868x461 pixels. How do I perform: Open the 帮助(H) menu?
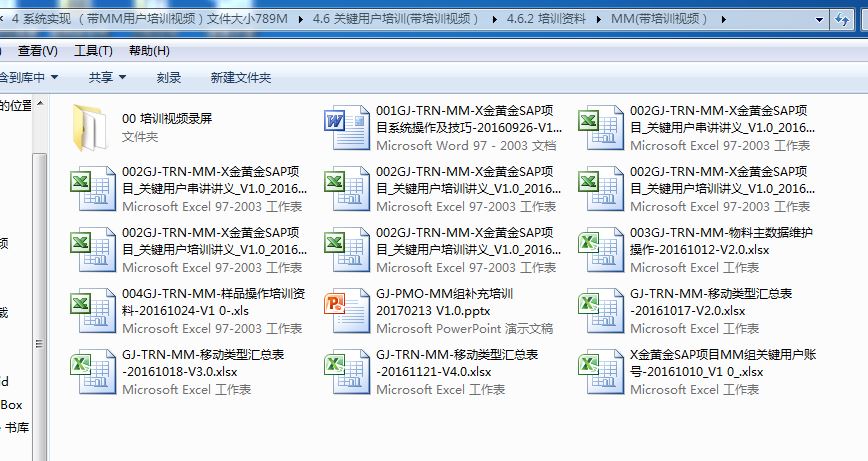point(149,51)
